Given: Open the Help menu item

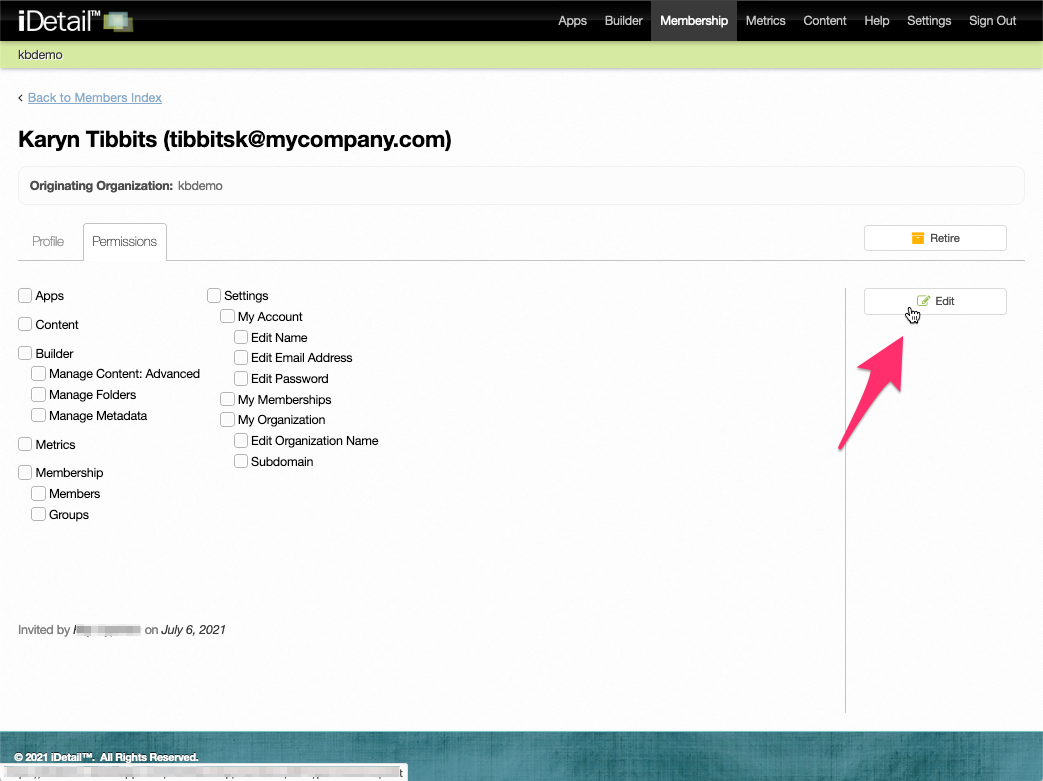Looking at the screenshot, I should [x=876, y=21].
